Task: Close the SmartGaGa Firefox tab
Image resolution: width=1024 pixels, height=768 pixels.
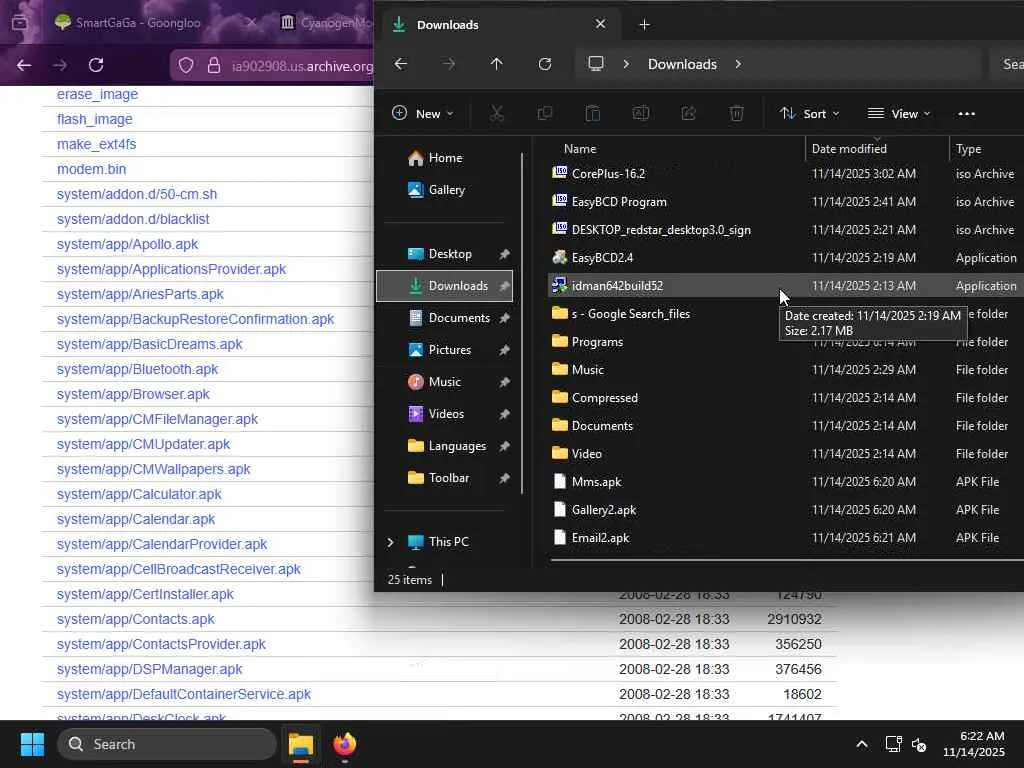Action: tap(251, 23)
